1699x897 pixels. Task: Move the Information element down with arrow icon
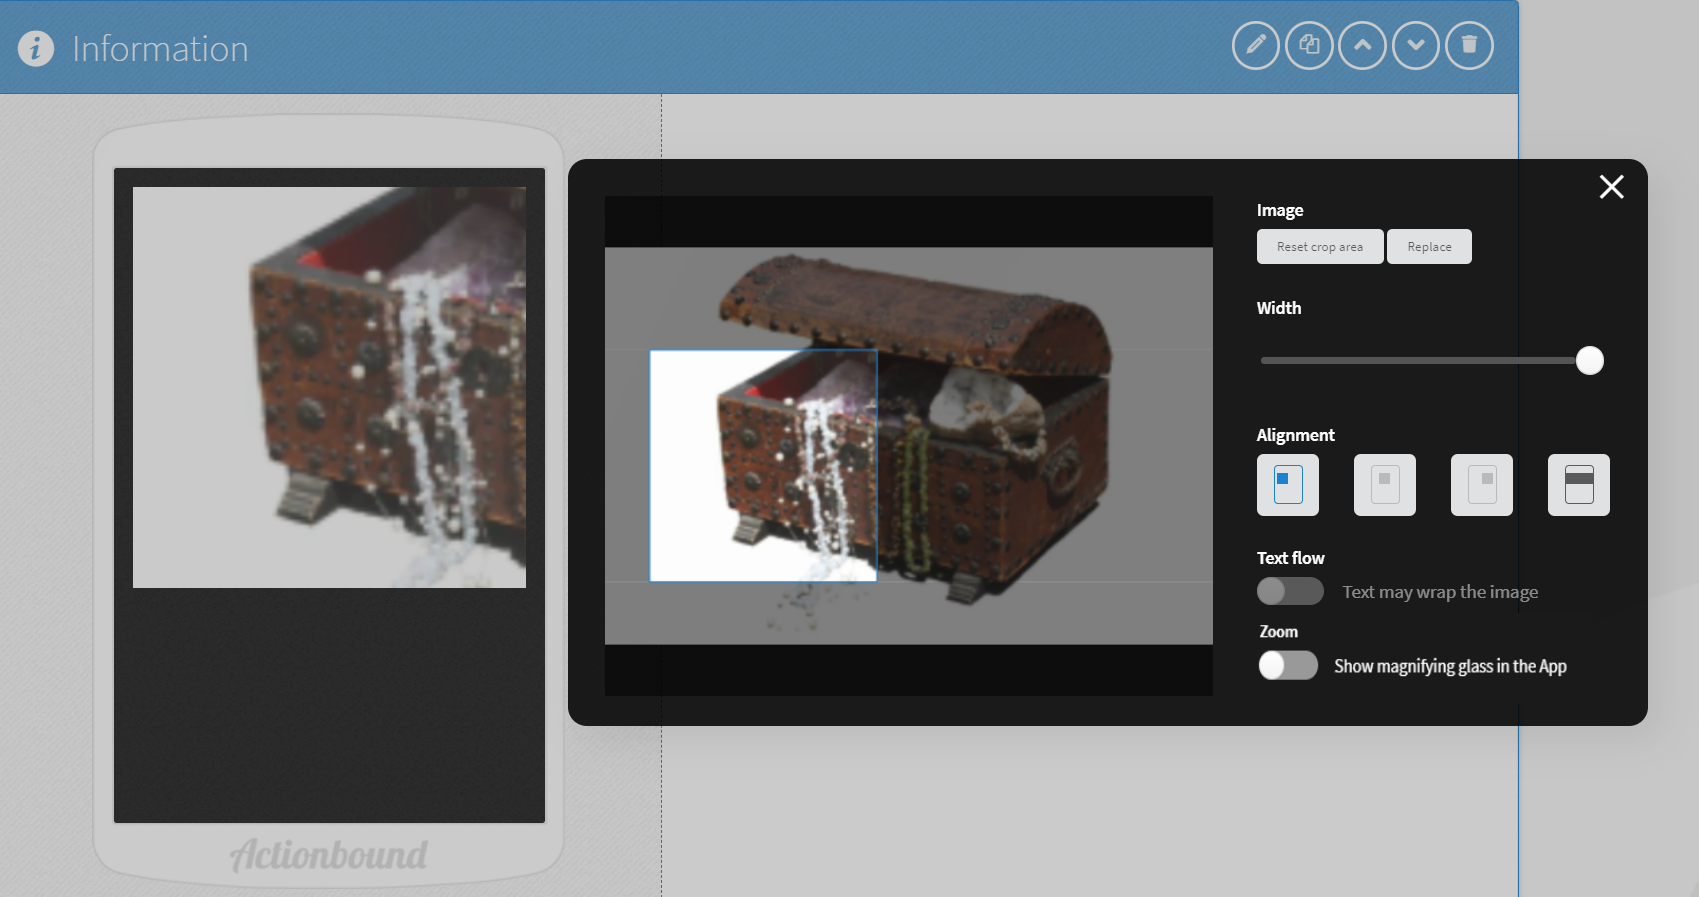[1415, 45]
